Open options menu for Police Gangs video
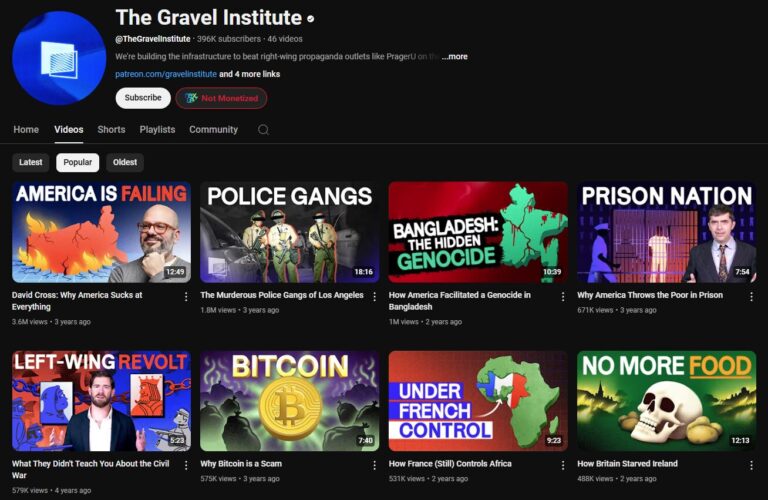 tap(375, 297)
